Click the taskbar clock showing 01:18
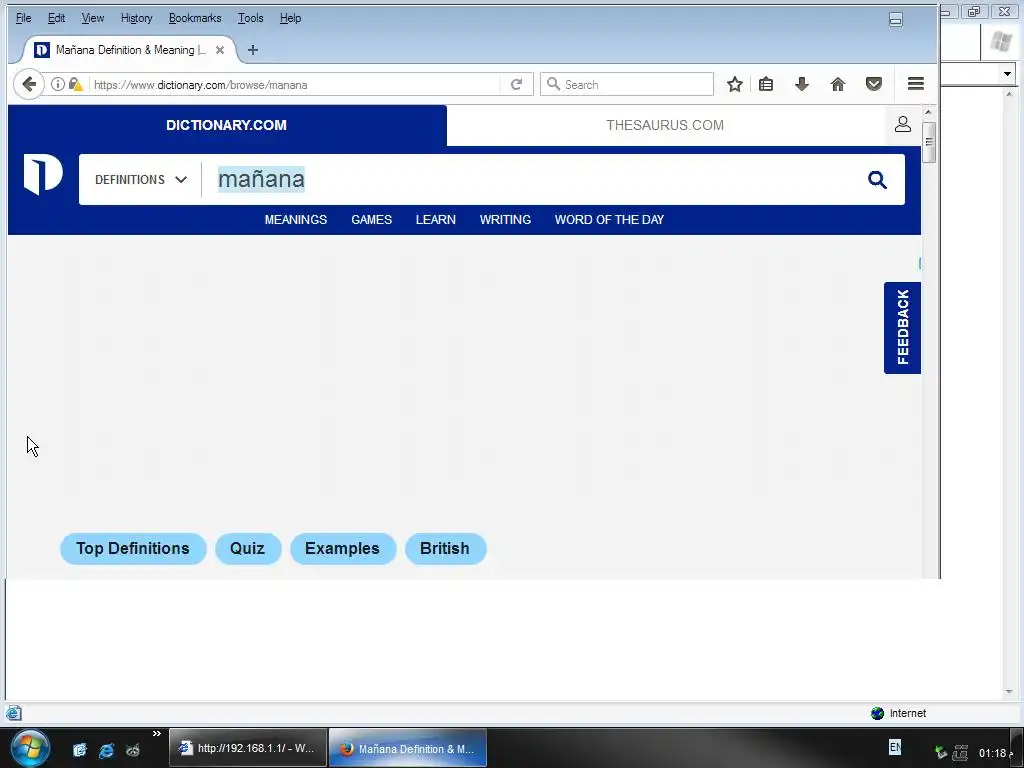The width and height of the screenshot is (1024, 768). [x=995, y=753]
